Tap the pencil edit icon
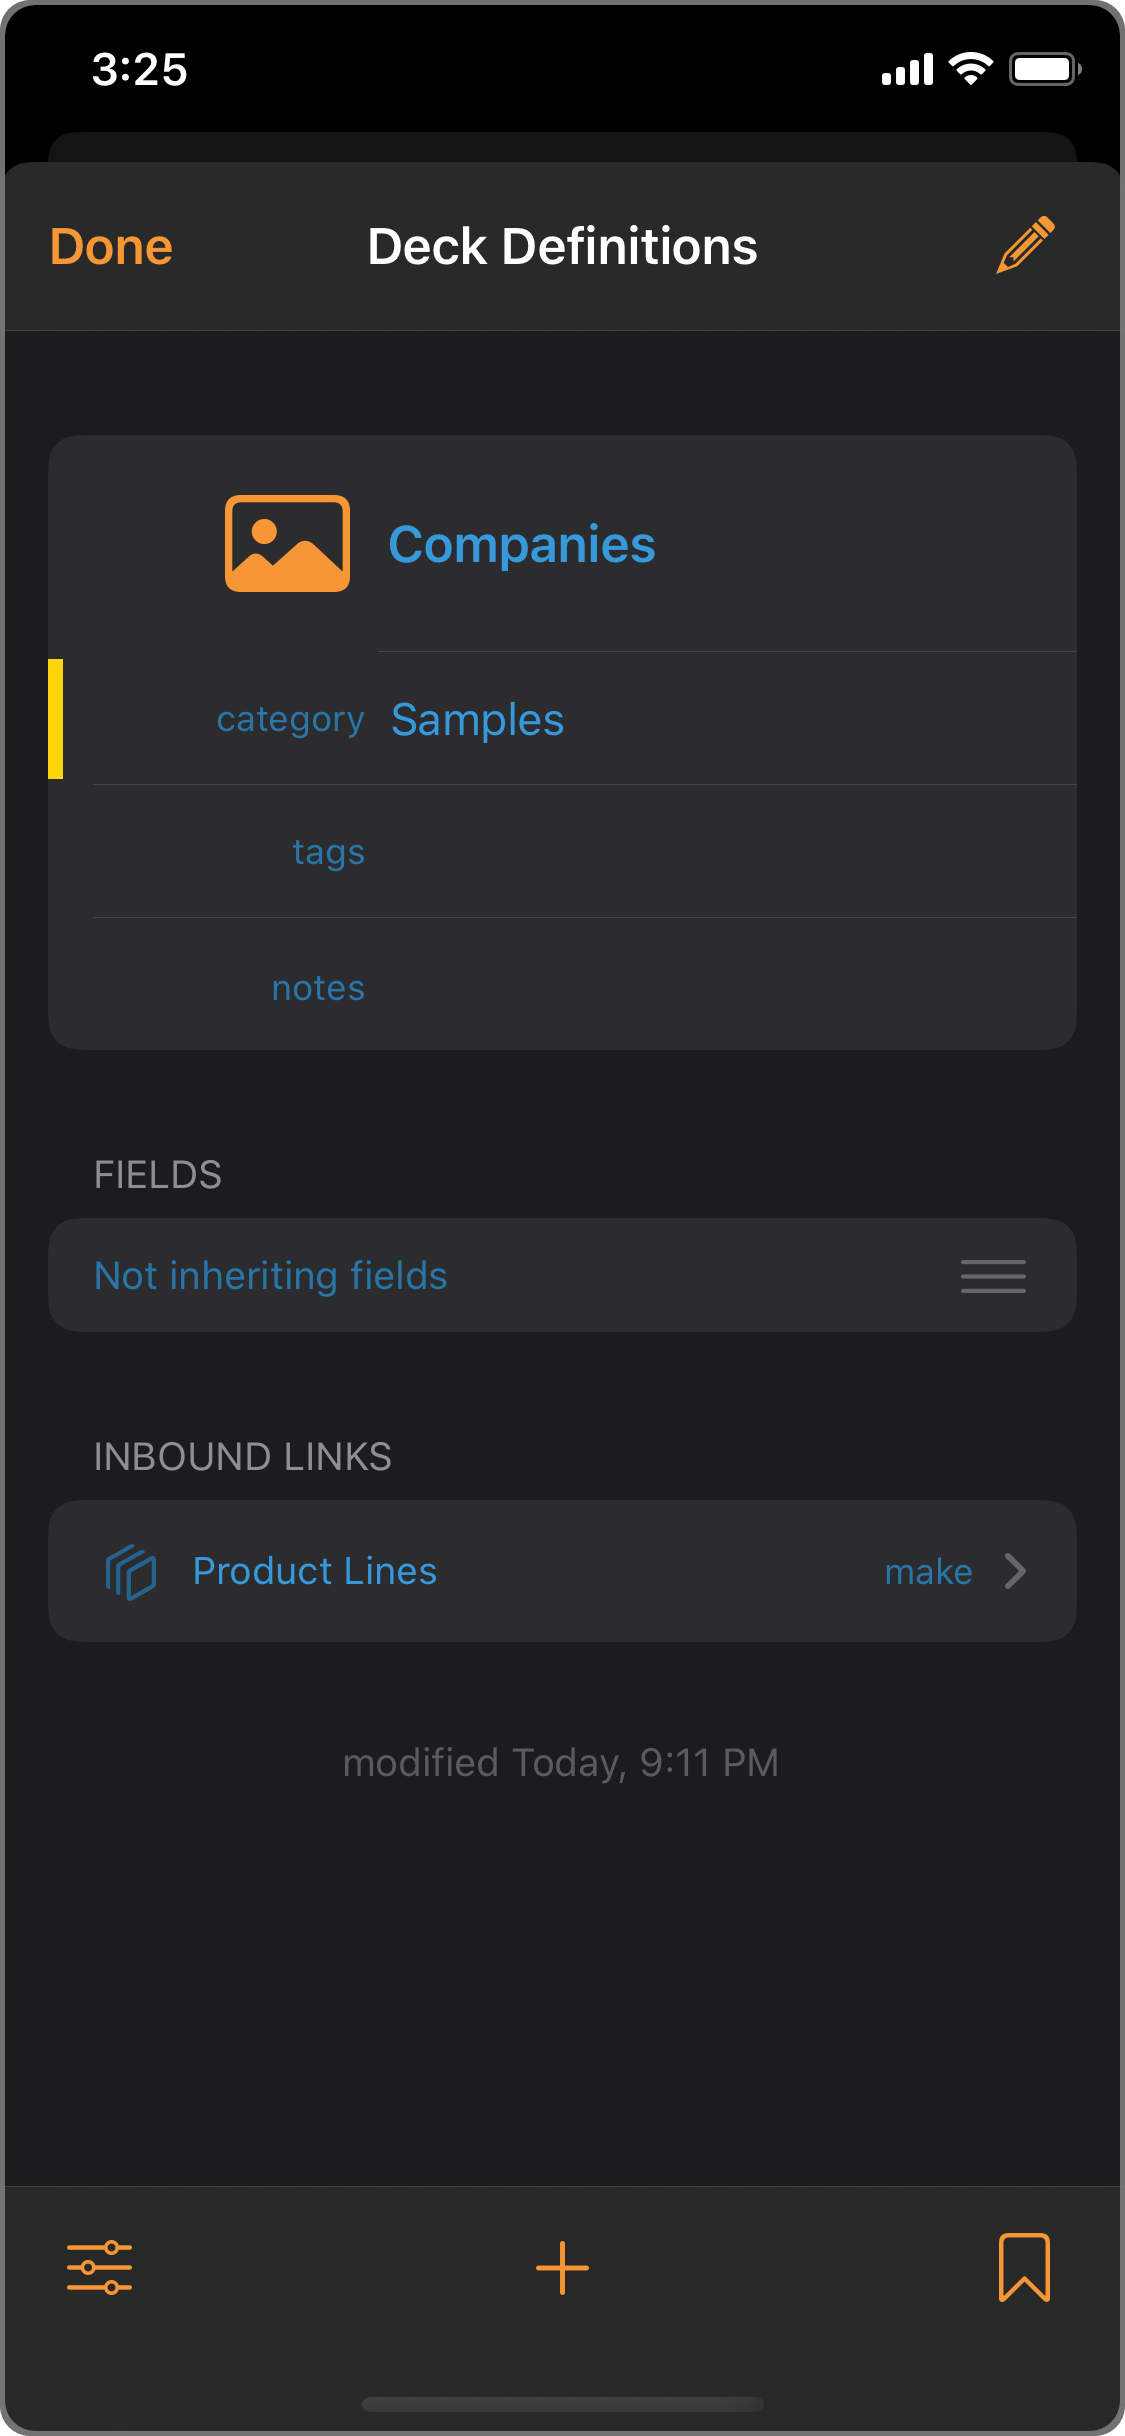The height and width of the screenshot is (2436, 1125). [1025, 245]
